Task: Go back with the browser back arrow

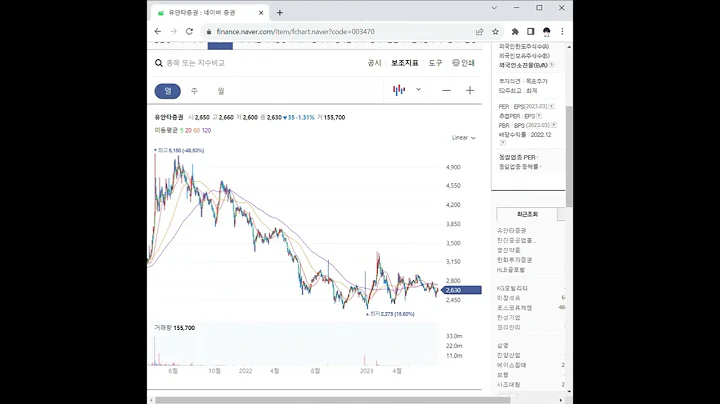Action: pyautogui.click(x=158, y=32)
